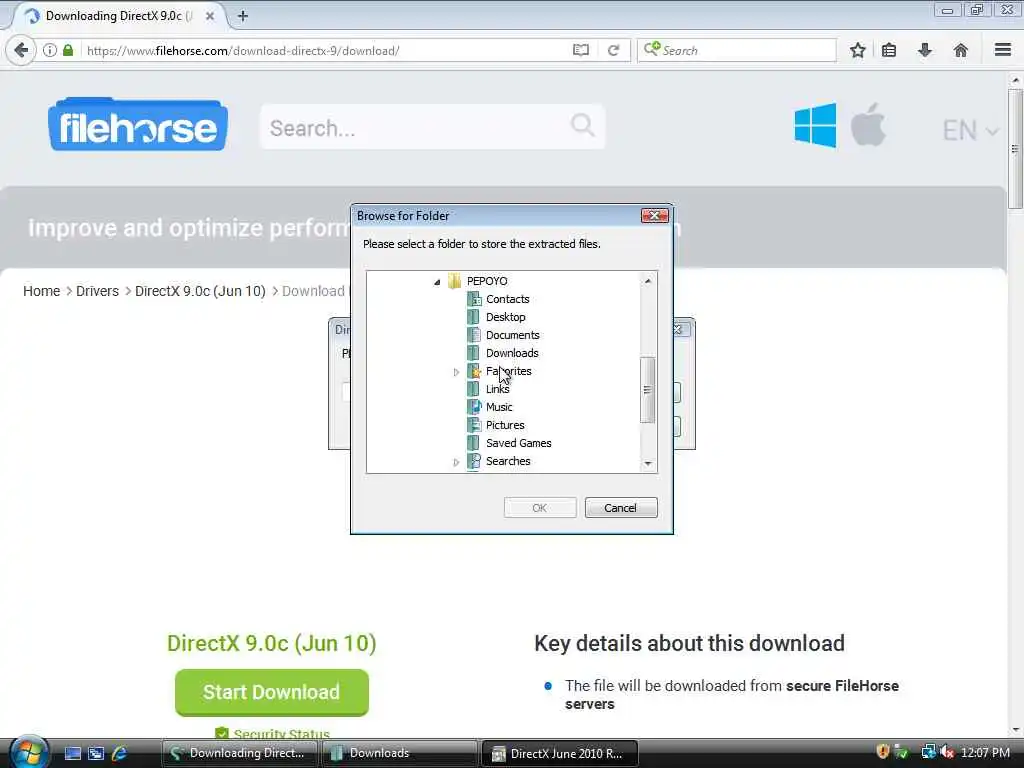The image size is (1024, 768).
Task: Open the EN language dropdown
Action: pos(970,130)
